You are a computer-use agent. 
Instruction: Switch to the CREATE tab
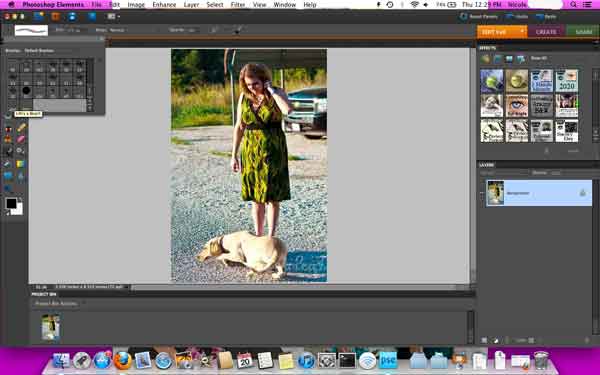546,32
